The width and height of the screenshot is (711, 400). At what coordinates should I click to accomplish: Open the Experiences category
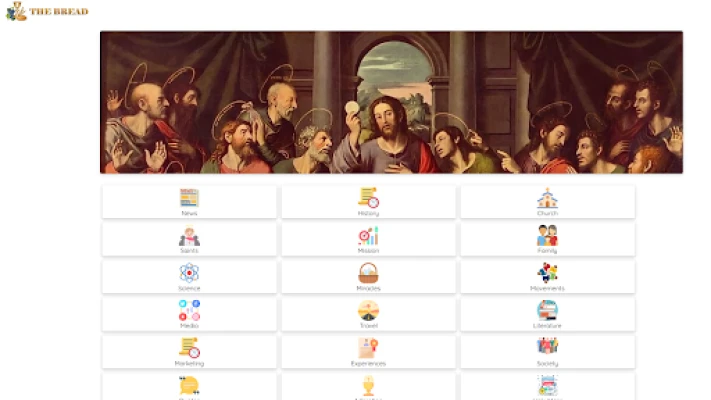tap(368, 352)
